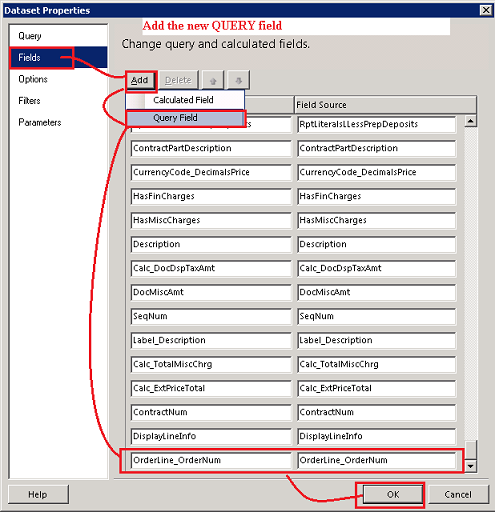This screenshot has width=495, height=512.
Task: Choose Query Field from Add menu
Action: [185, 118]
